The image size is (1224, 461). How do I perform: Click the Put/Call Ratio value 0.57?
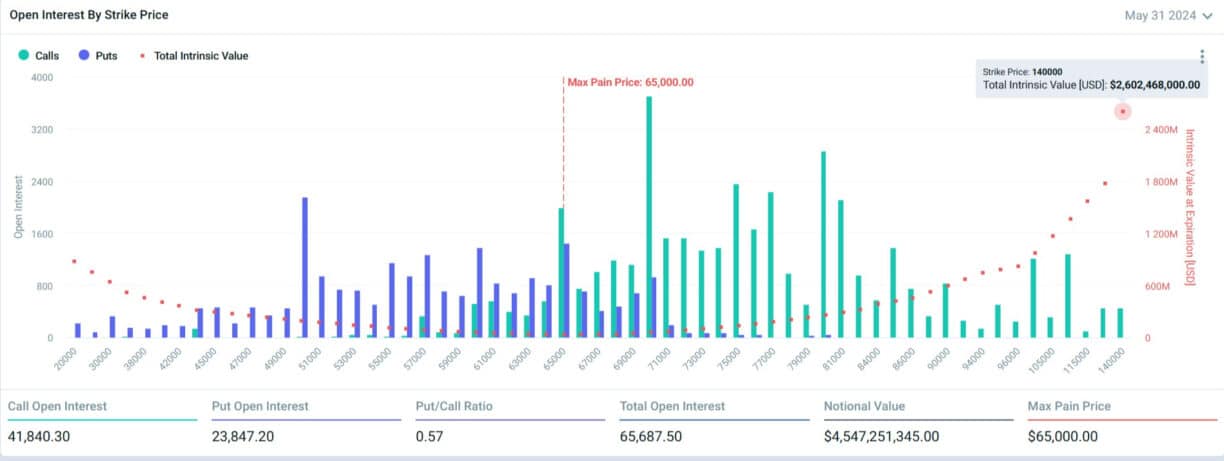click(x=430, y=437)
